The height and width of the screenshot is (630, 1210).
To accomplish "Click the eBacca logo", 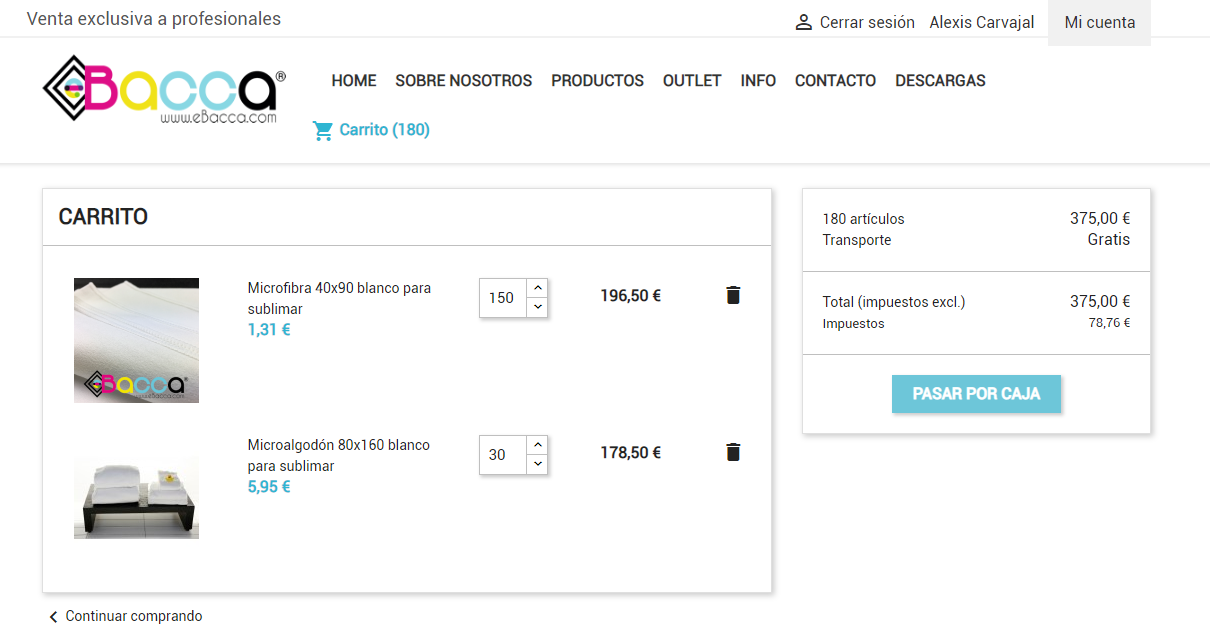I will pyautogui.click(x=164, y=90).
